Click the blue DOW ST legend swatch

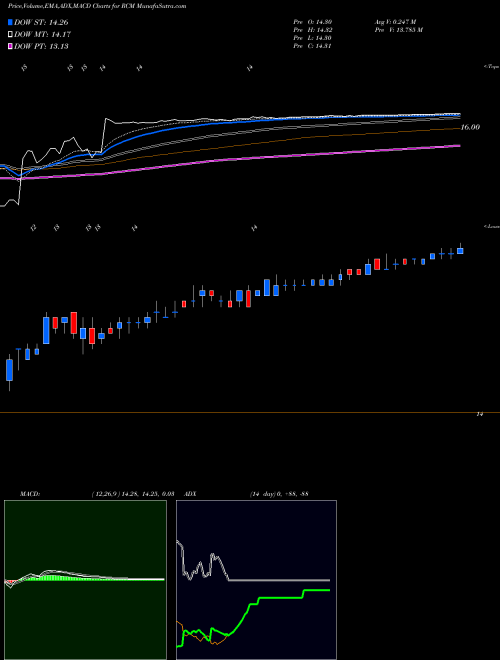tap(10, 22)
